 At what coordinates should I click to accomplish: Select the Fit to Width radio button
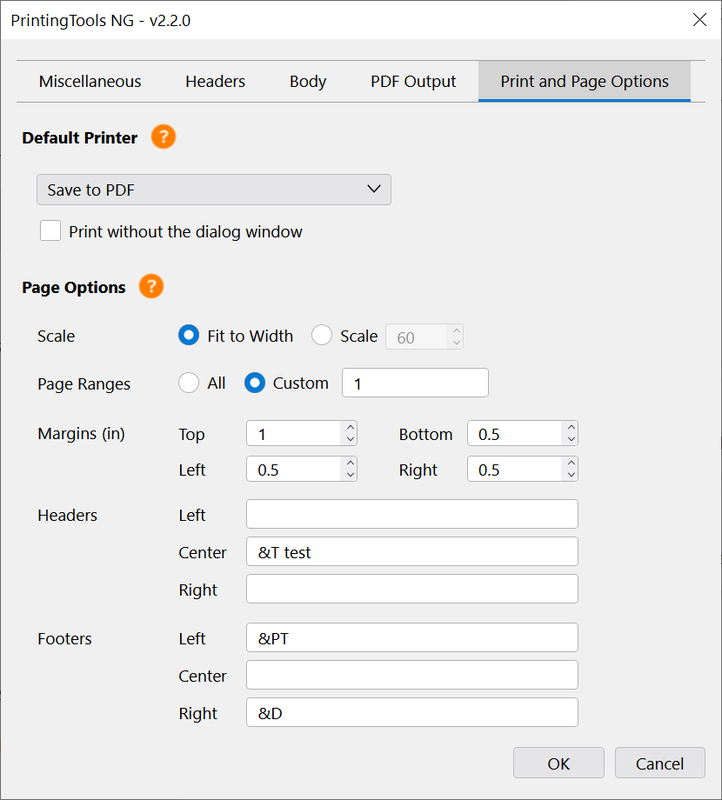(x=188, y=336)
